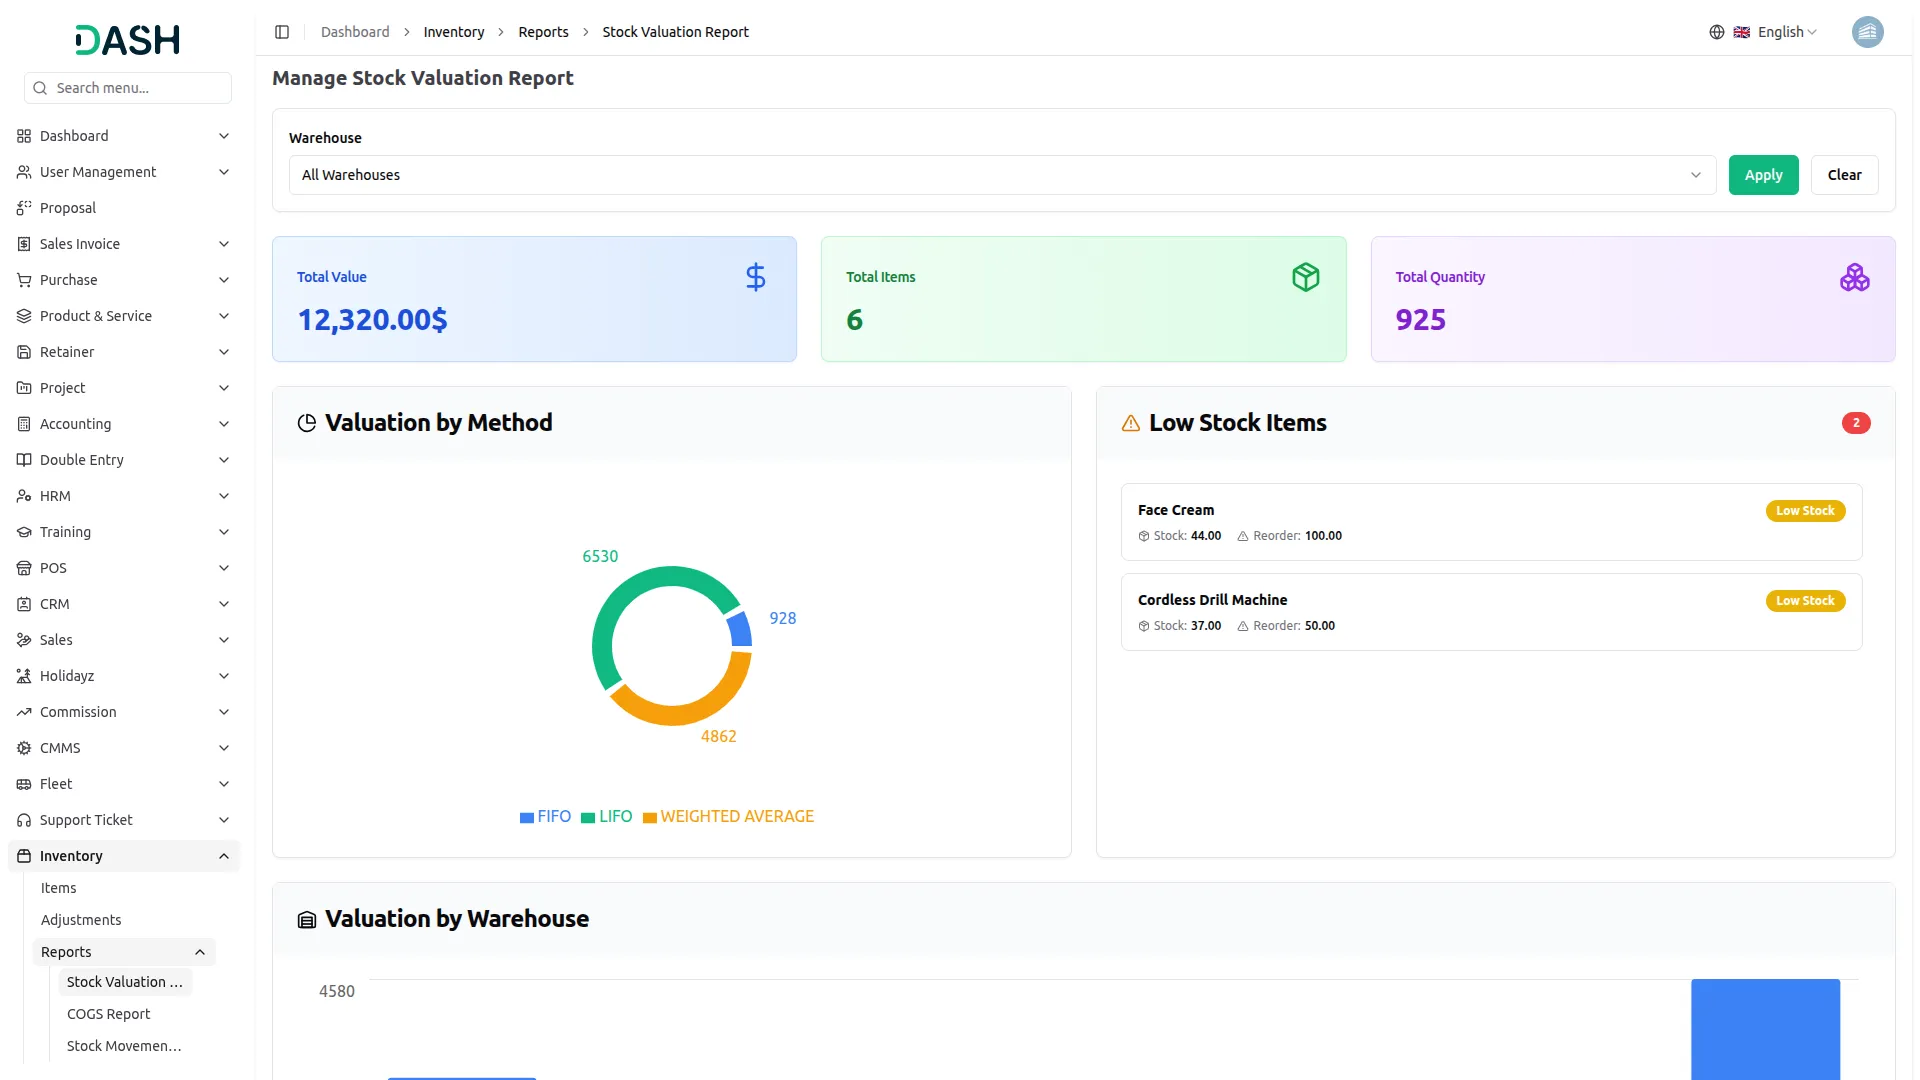Screen dimensions: 1920x1080
Task: Toggle FIFO legend entry in chart
Action: [546, 816]
